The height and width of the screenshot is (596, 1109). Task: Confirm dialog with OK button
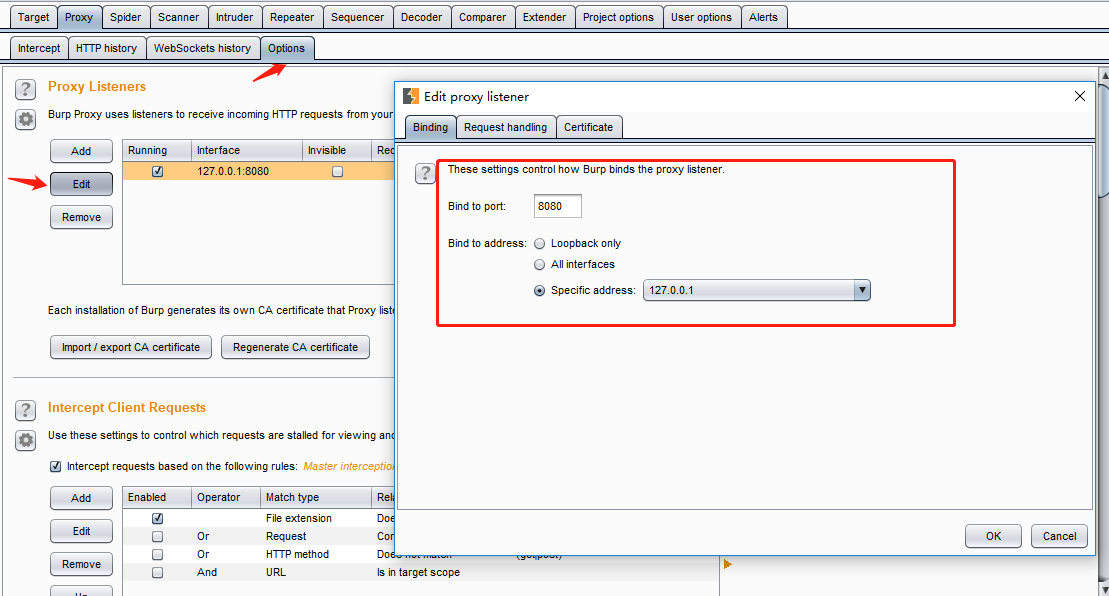click(993, 536)
